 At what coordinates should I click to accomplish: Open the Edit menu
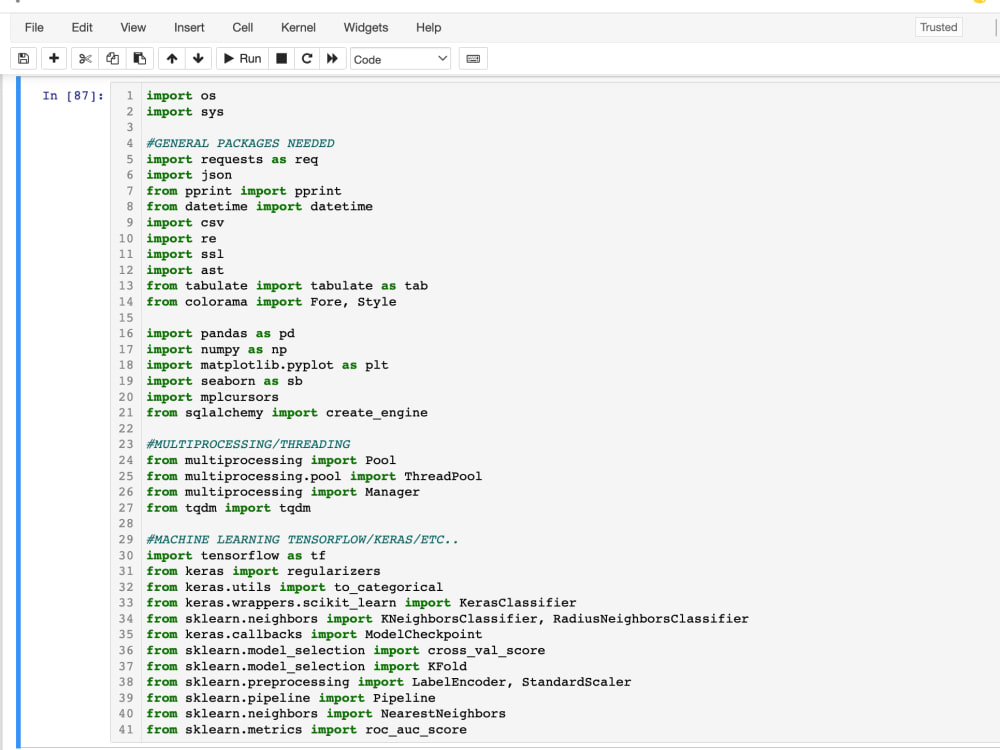point(82,27)
